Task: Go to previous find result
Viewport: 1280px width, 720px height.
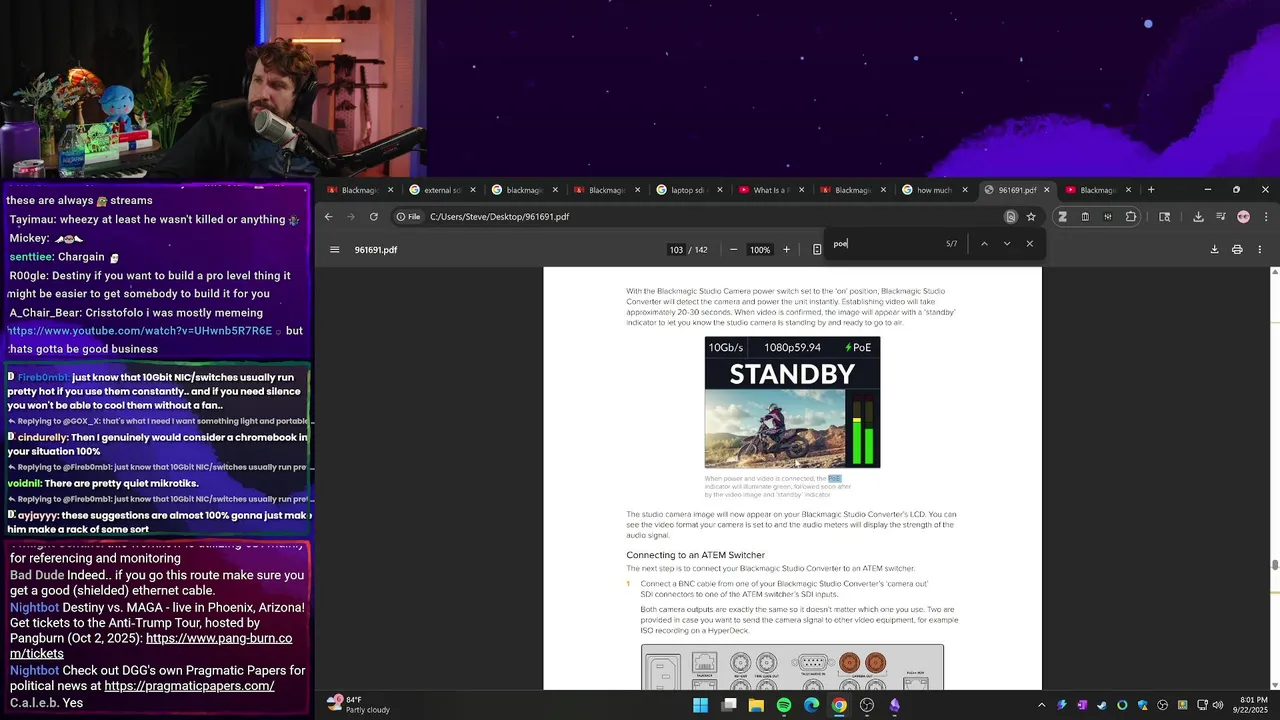Action: pyautogui.click(x=984, y=244)
